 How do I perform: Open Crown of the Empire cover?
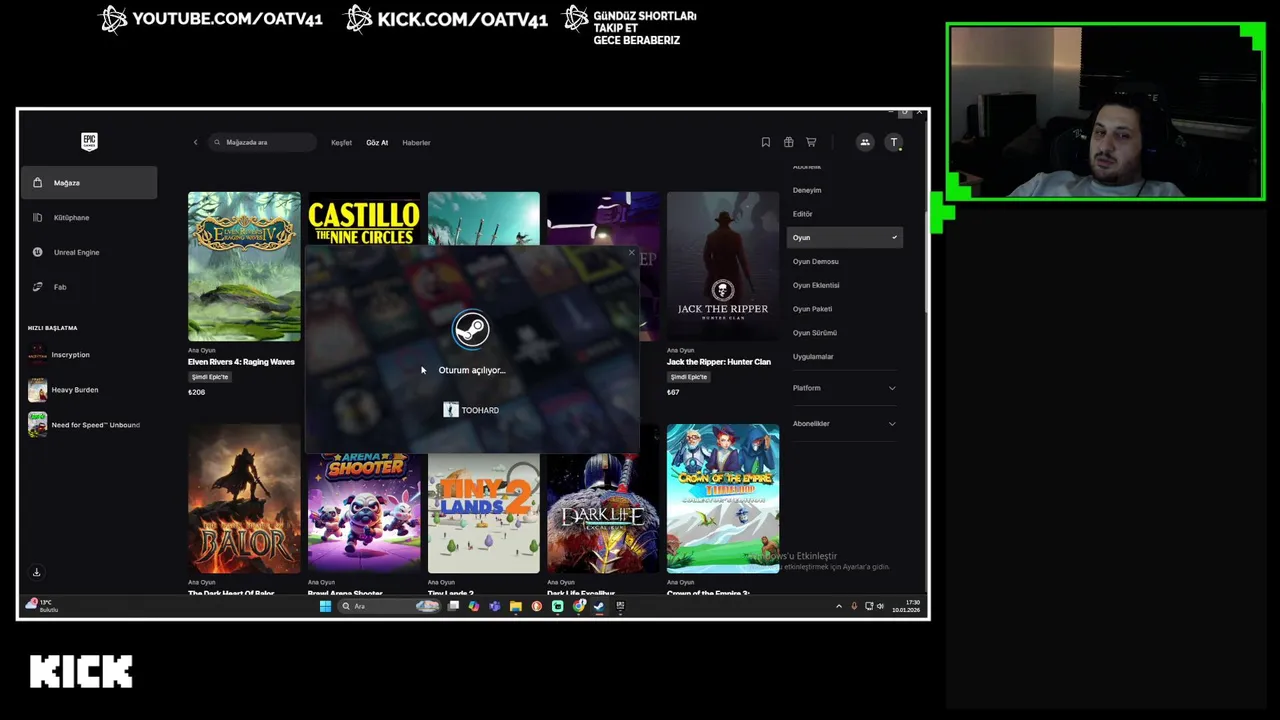(x=723, y=498)
